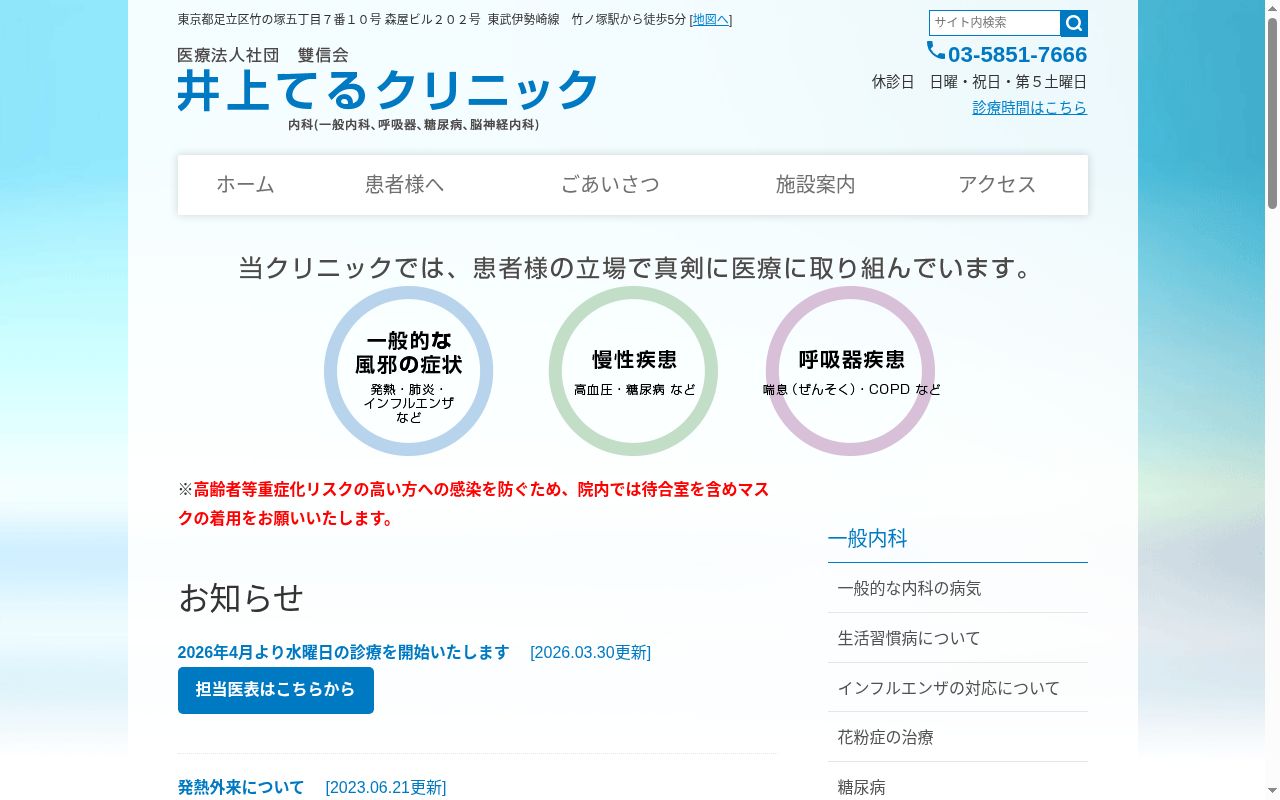This screenshot has height=800, width=1280.
Task: Open the 患者様へ menu item
Action: pyautogui.click(x=404, y=184)
